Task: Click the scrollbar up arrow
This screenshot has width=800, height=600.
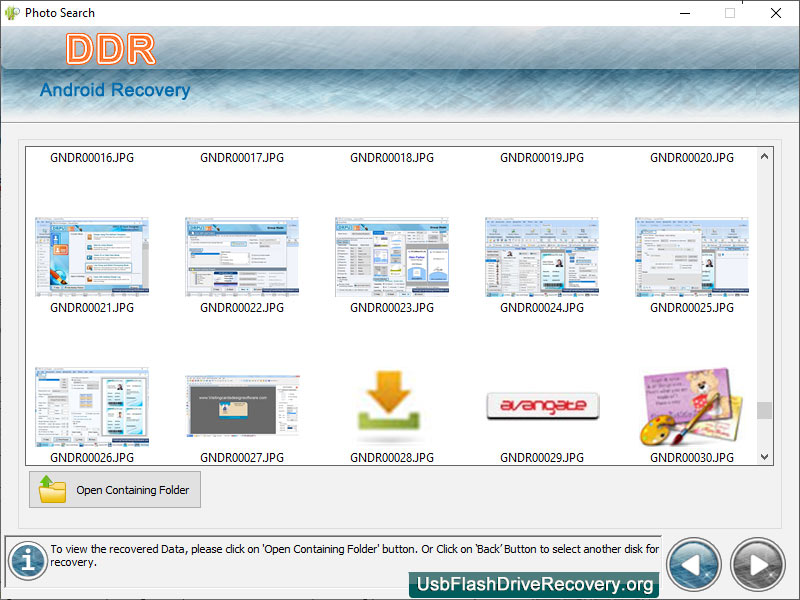Action: 764,156
